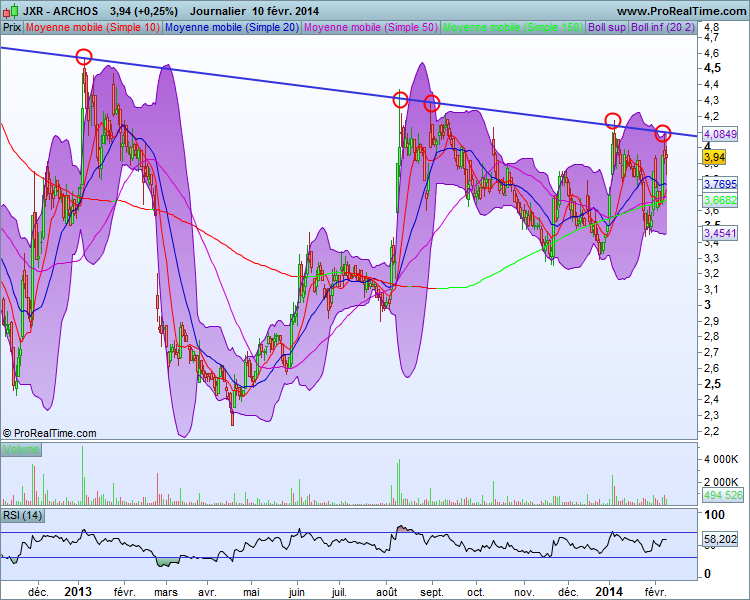Click the green 3,6682 value tag
750x600 pixels.
pos(720,200)
